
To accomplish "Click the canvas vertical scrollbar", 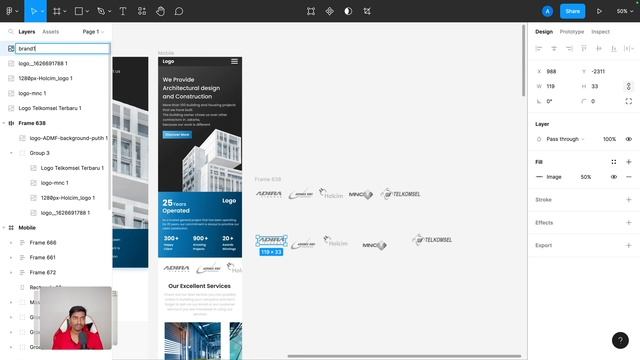I will point(523,61).
